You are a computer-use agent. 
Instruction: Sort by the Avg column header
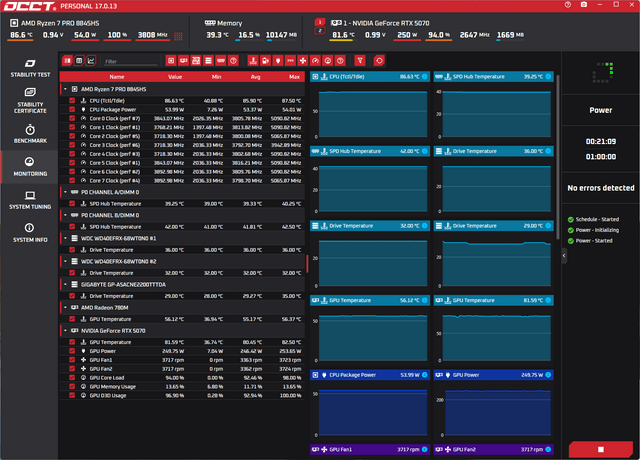point(256,77)
